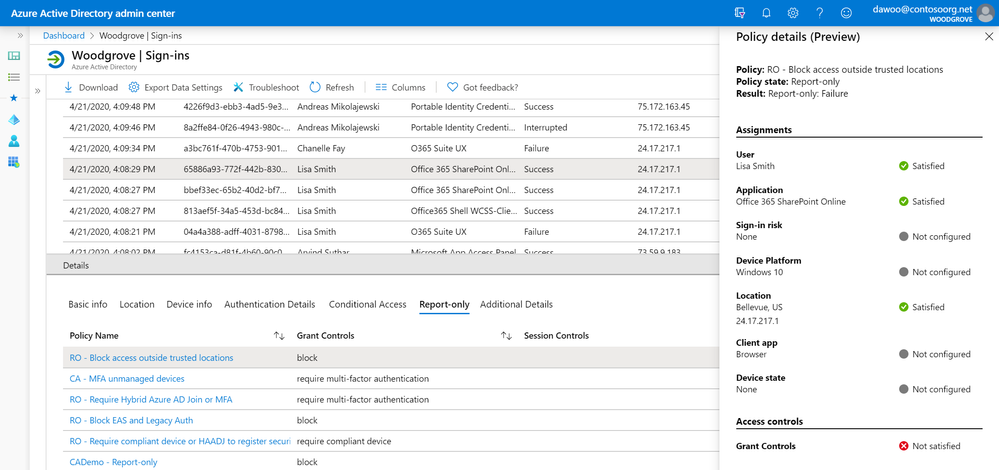This screenshot has height=470, width=999.
Task: Click the Download button
Action: point(91,87)
